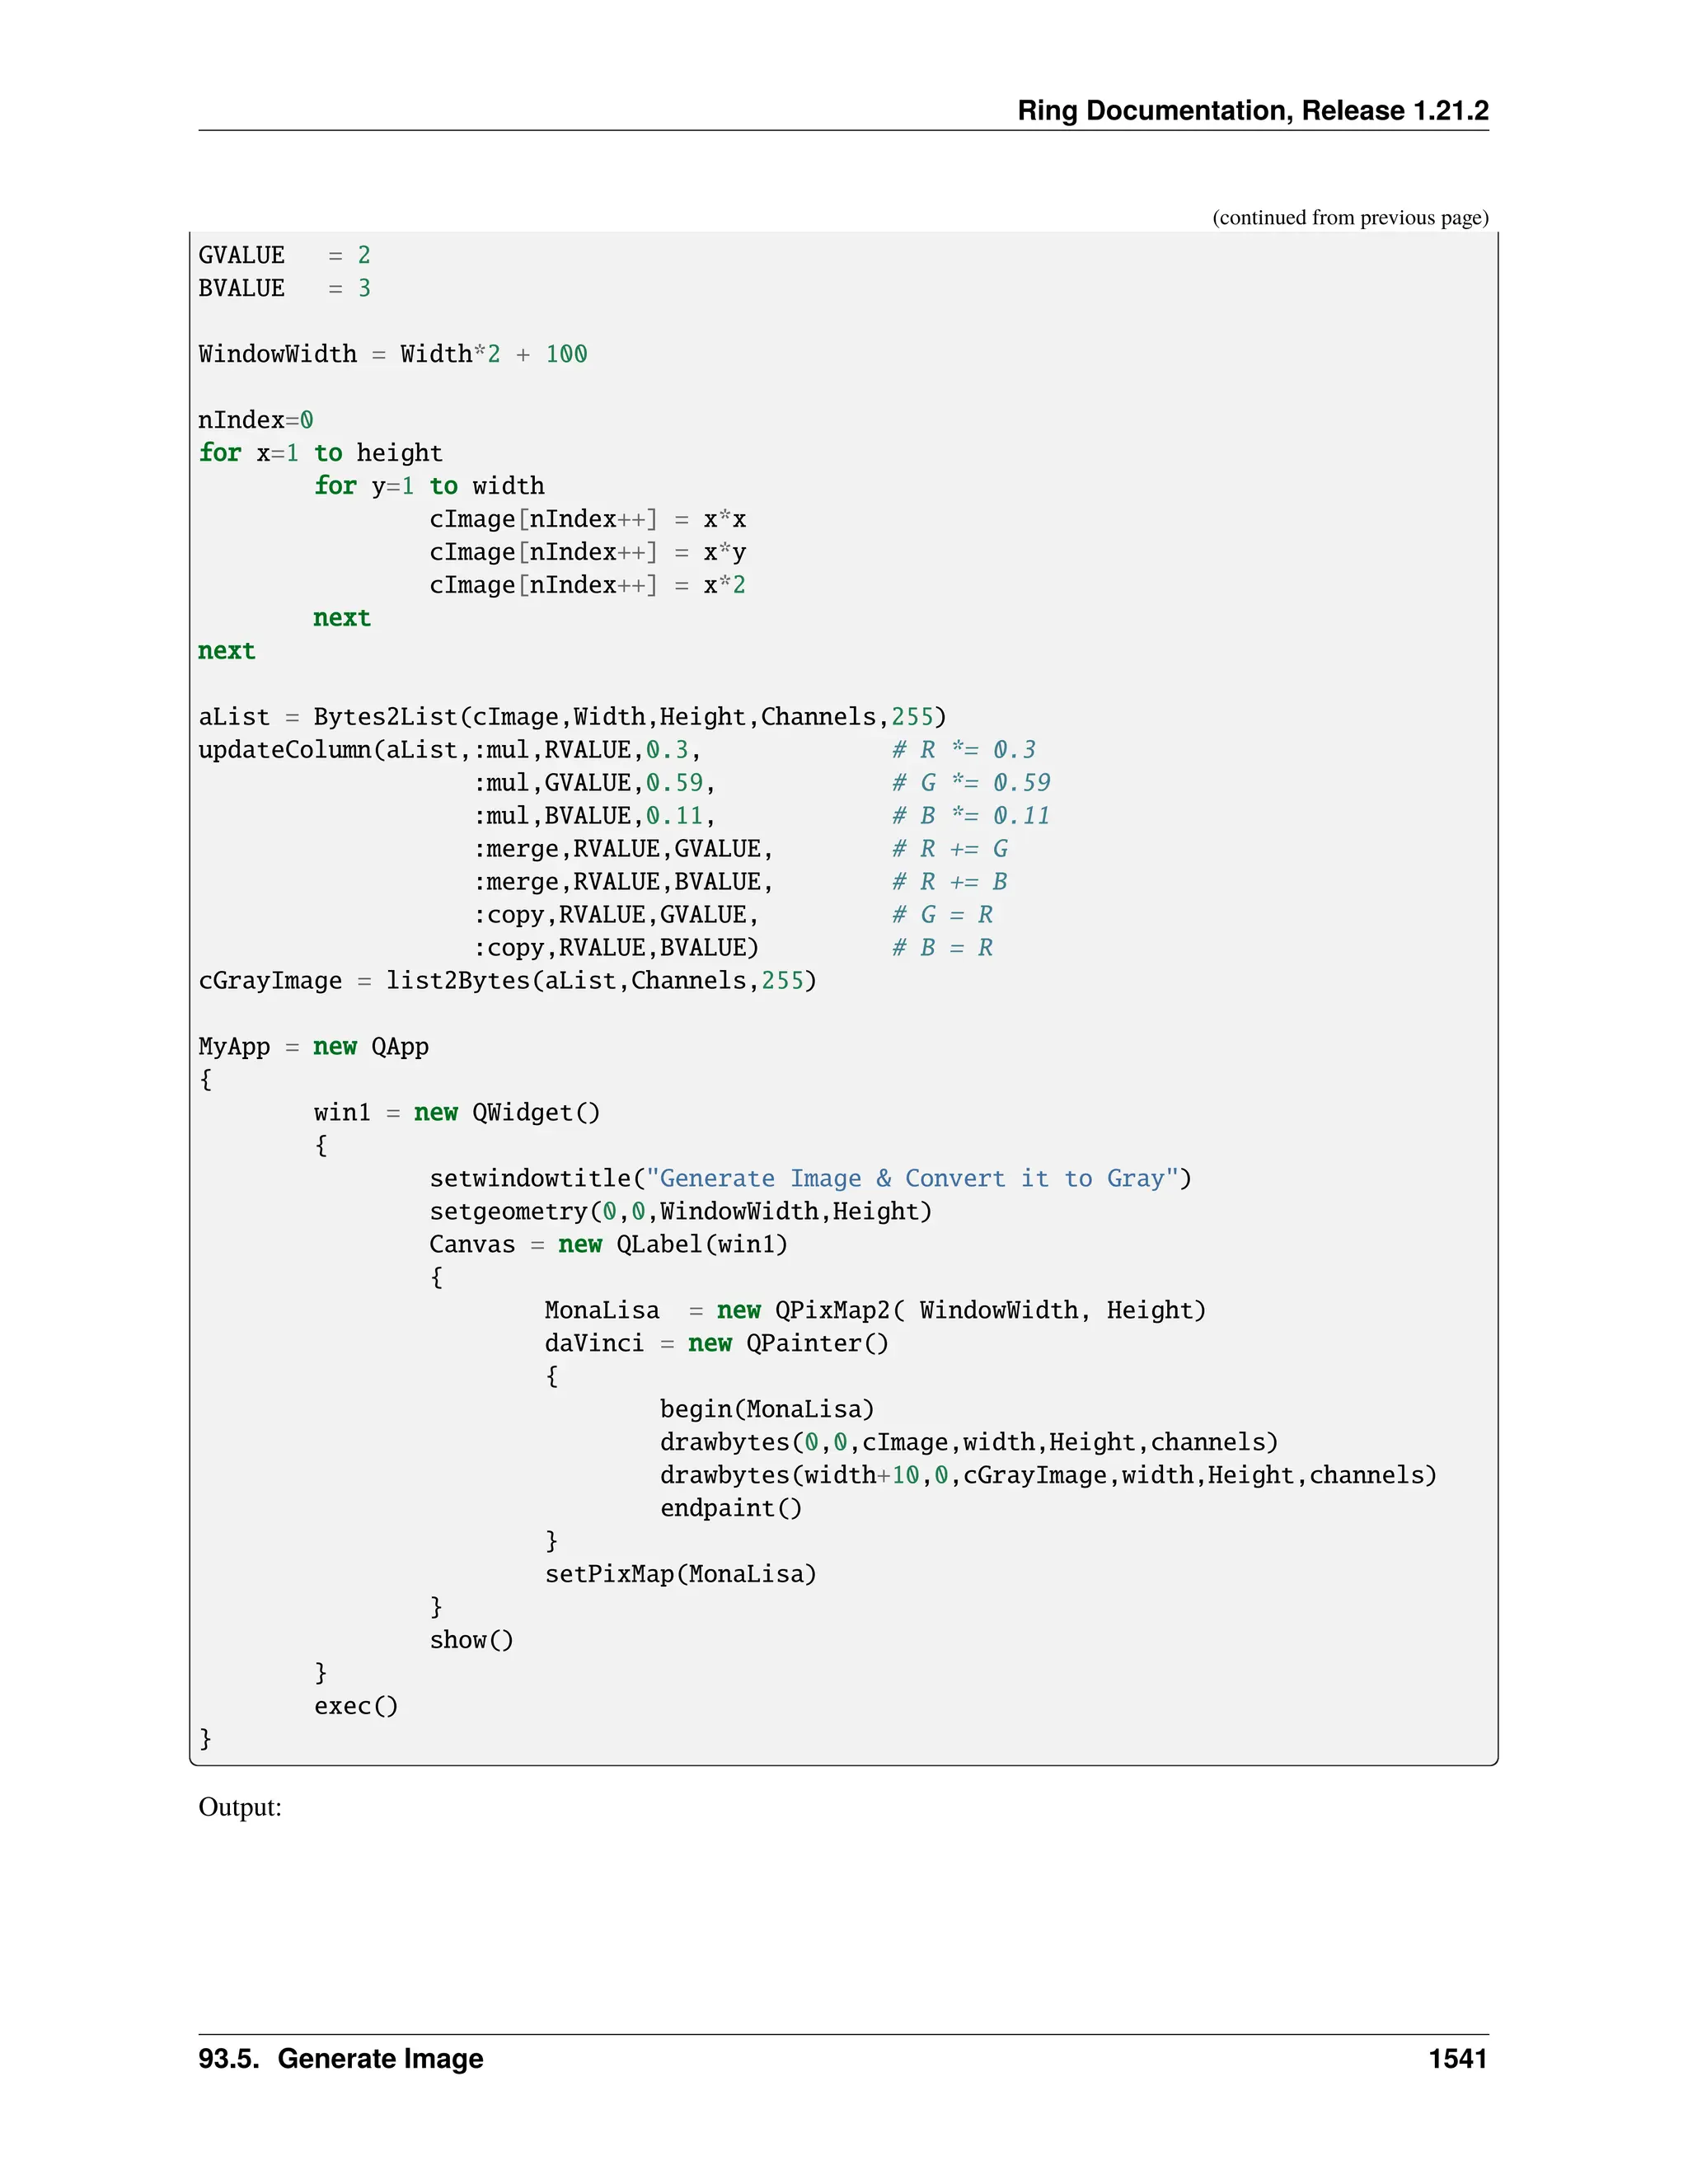Click the drawbytes cGrayImage line

pyautogui.click(x=1047, y=1477)
